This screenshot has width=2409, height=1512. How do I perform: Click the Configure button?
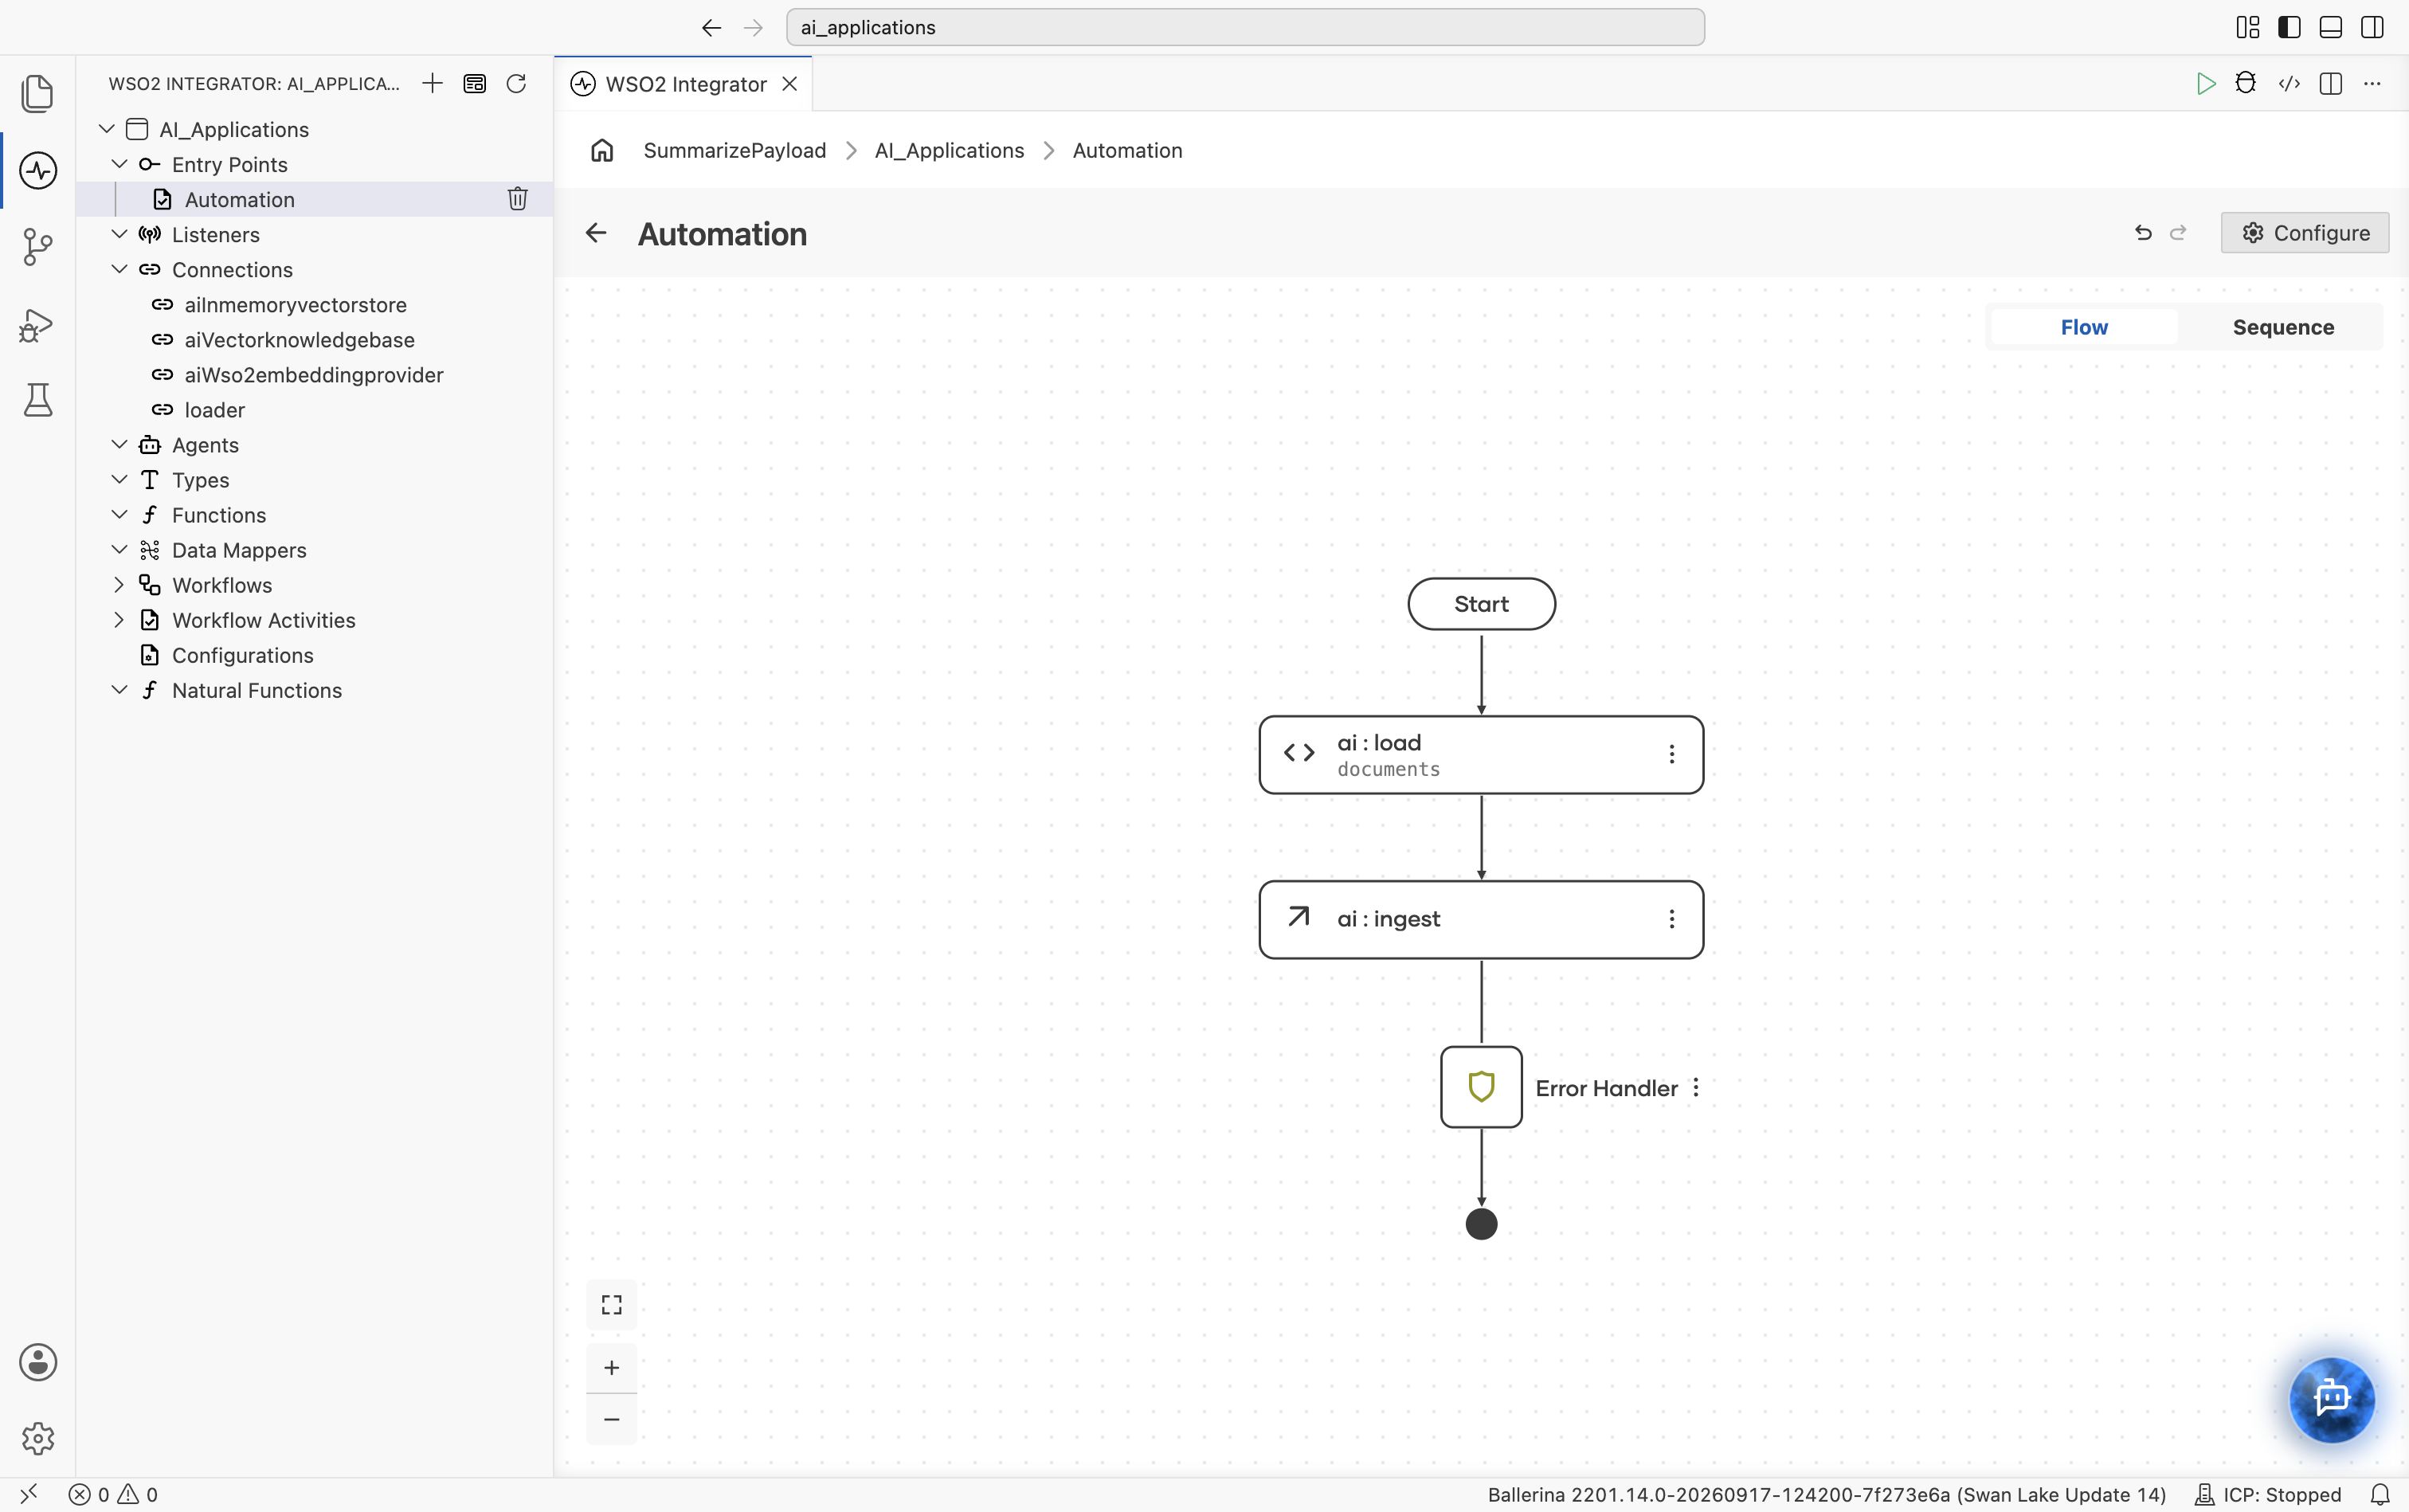coord(2304,232)
